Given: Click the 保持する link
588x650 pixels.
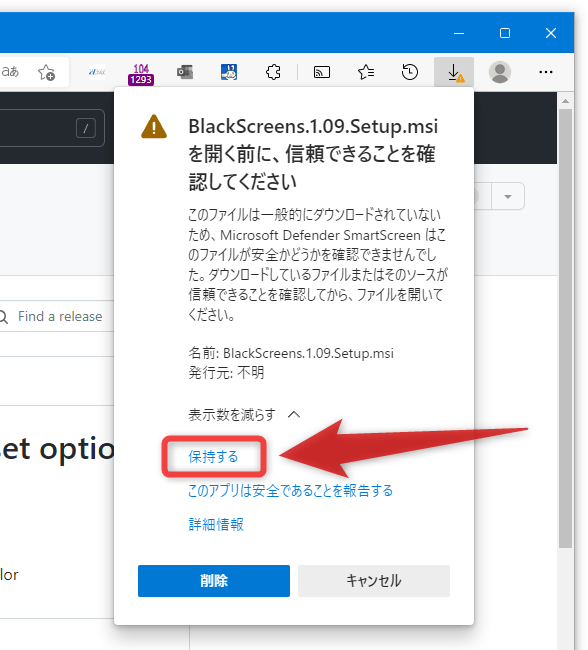Looking at the screenshot, I should pyautogui.click(x=213, y=456).
